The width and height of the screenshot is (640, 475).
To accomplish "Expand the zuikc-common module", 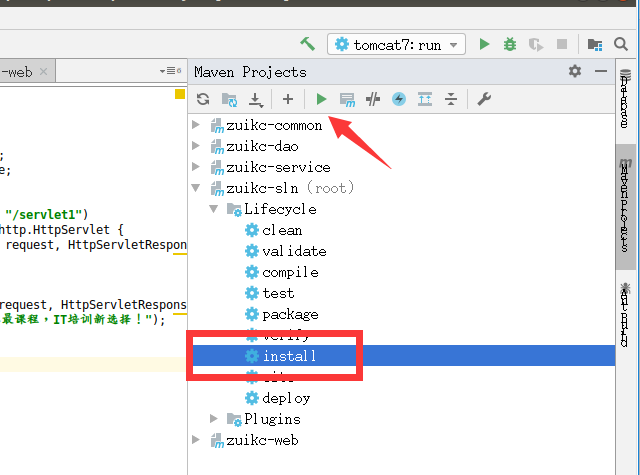I will (196, 124).
